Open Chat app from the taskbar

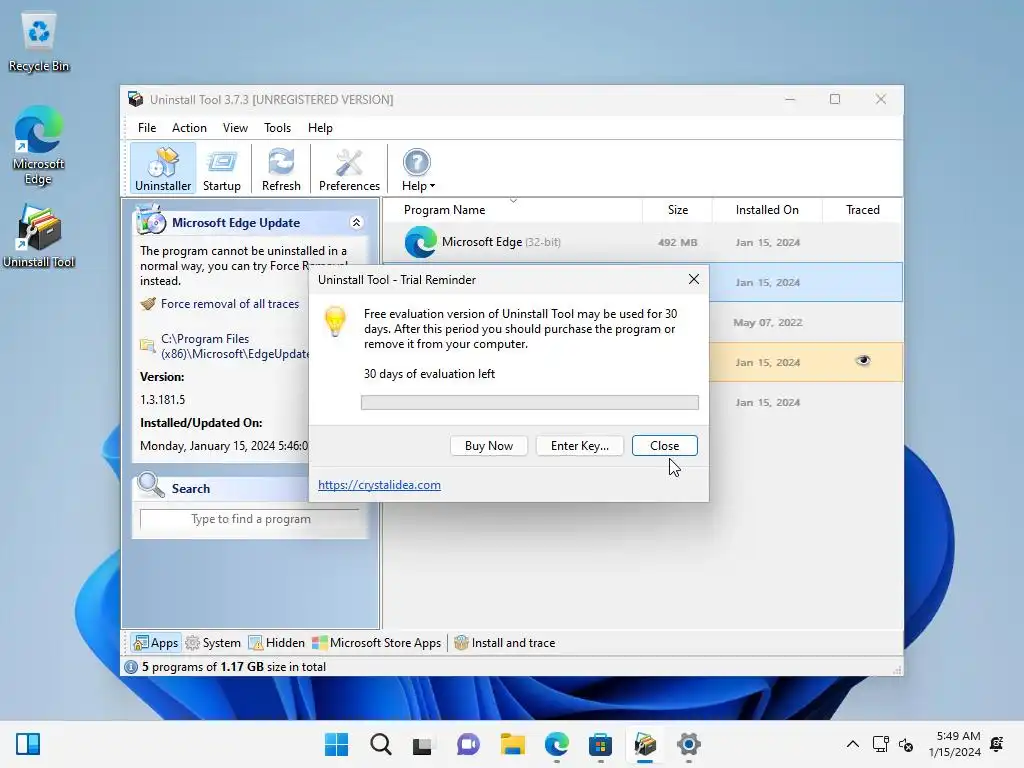pos(468,744)
